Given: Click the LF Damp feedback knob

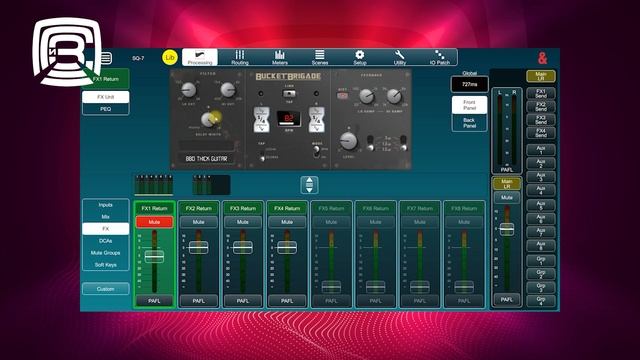Looking at the screenshot, I should (x=366, y=96).
